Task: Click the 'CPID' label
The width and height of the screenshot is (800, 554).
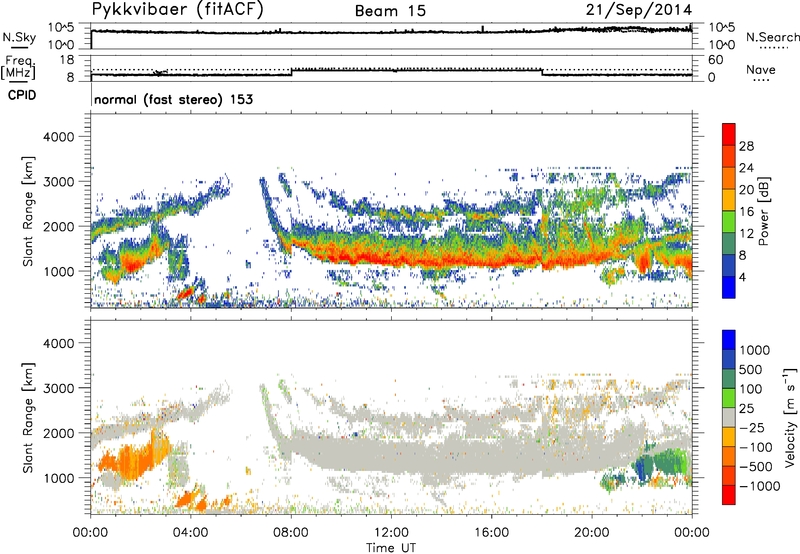Action: (22, 95)
